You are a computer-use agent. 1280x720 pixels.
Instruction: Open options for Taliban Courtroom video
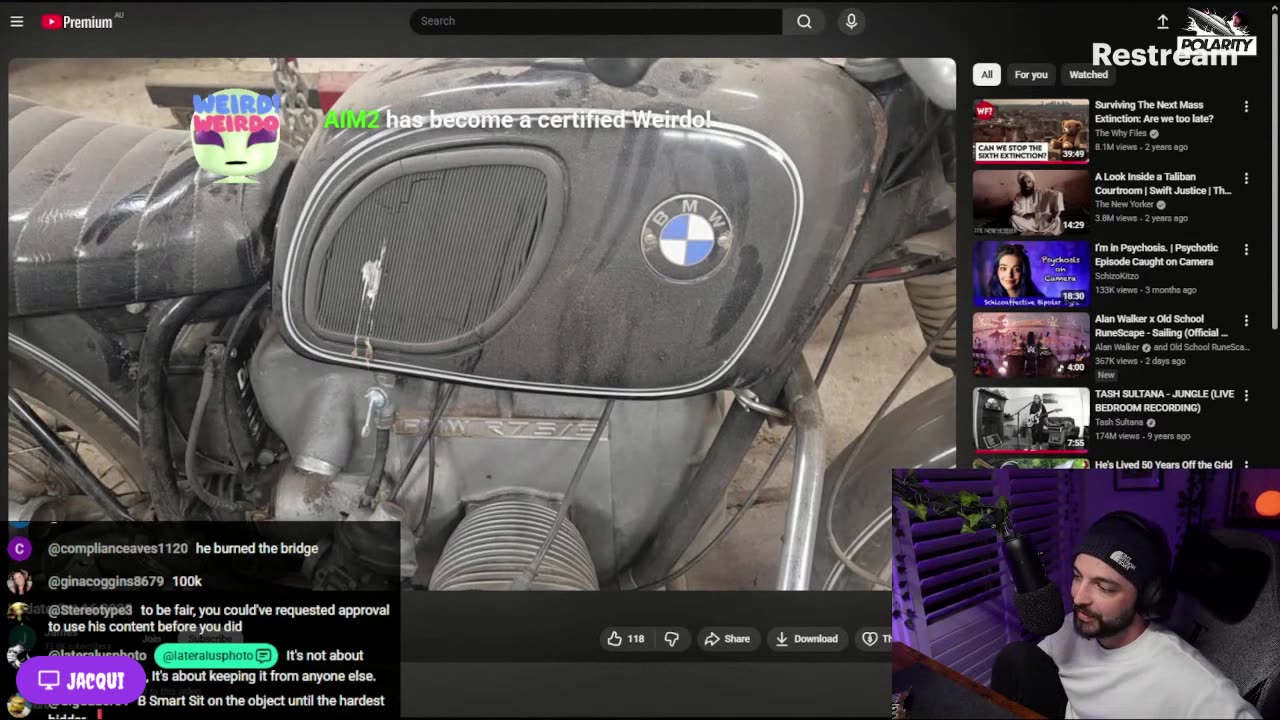pyautogui.click(x=1246, y=178)
